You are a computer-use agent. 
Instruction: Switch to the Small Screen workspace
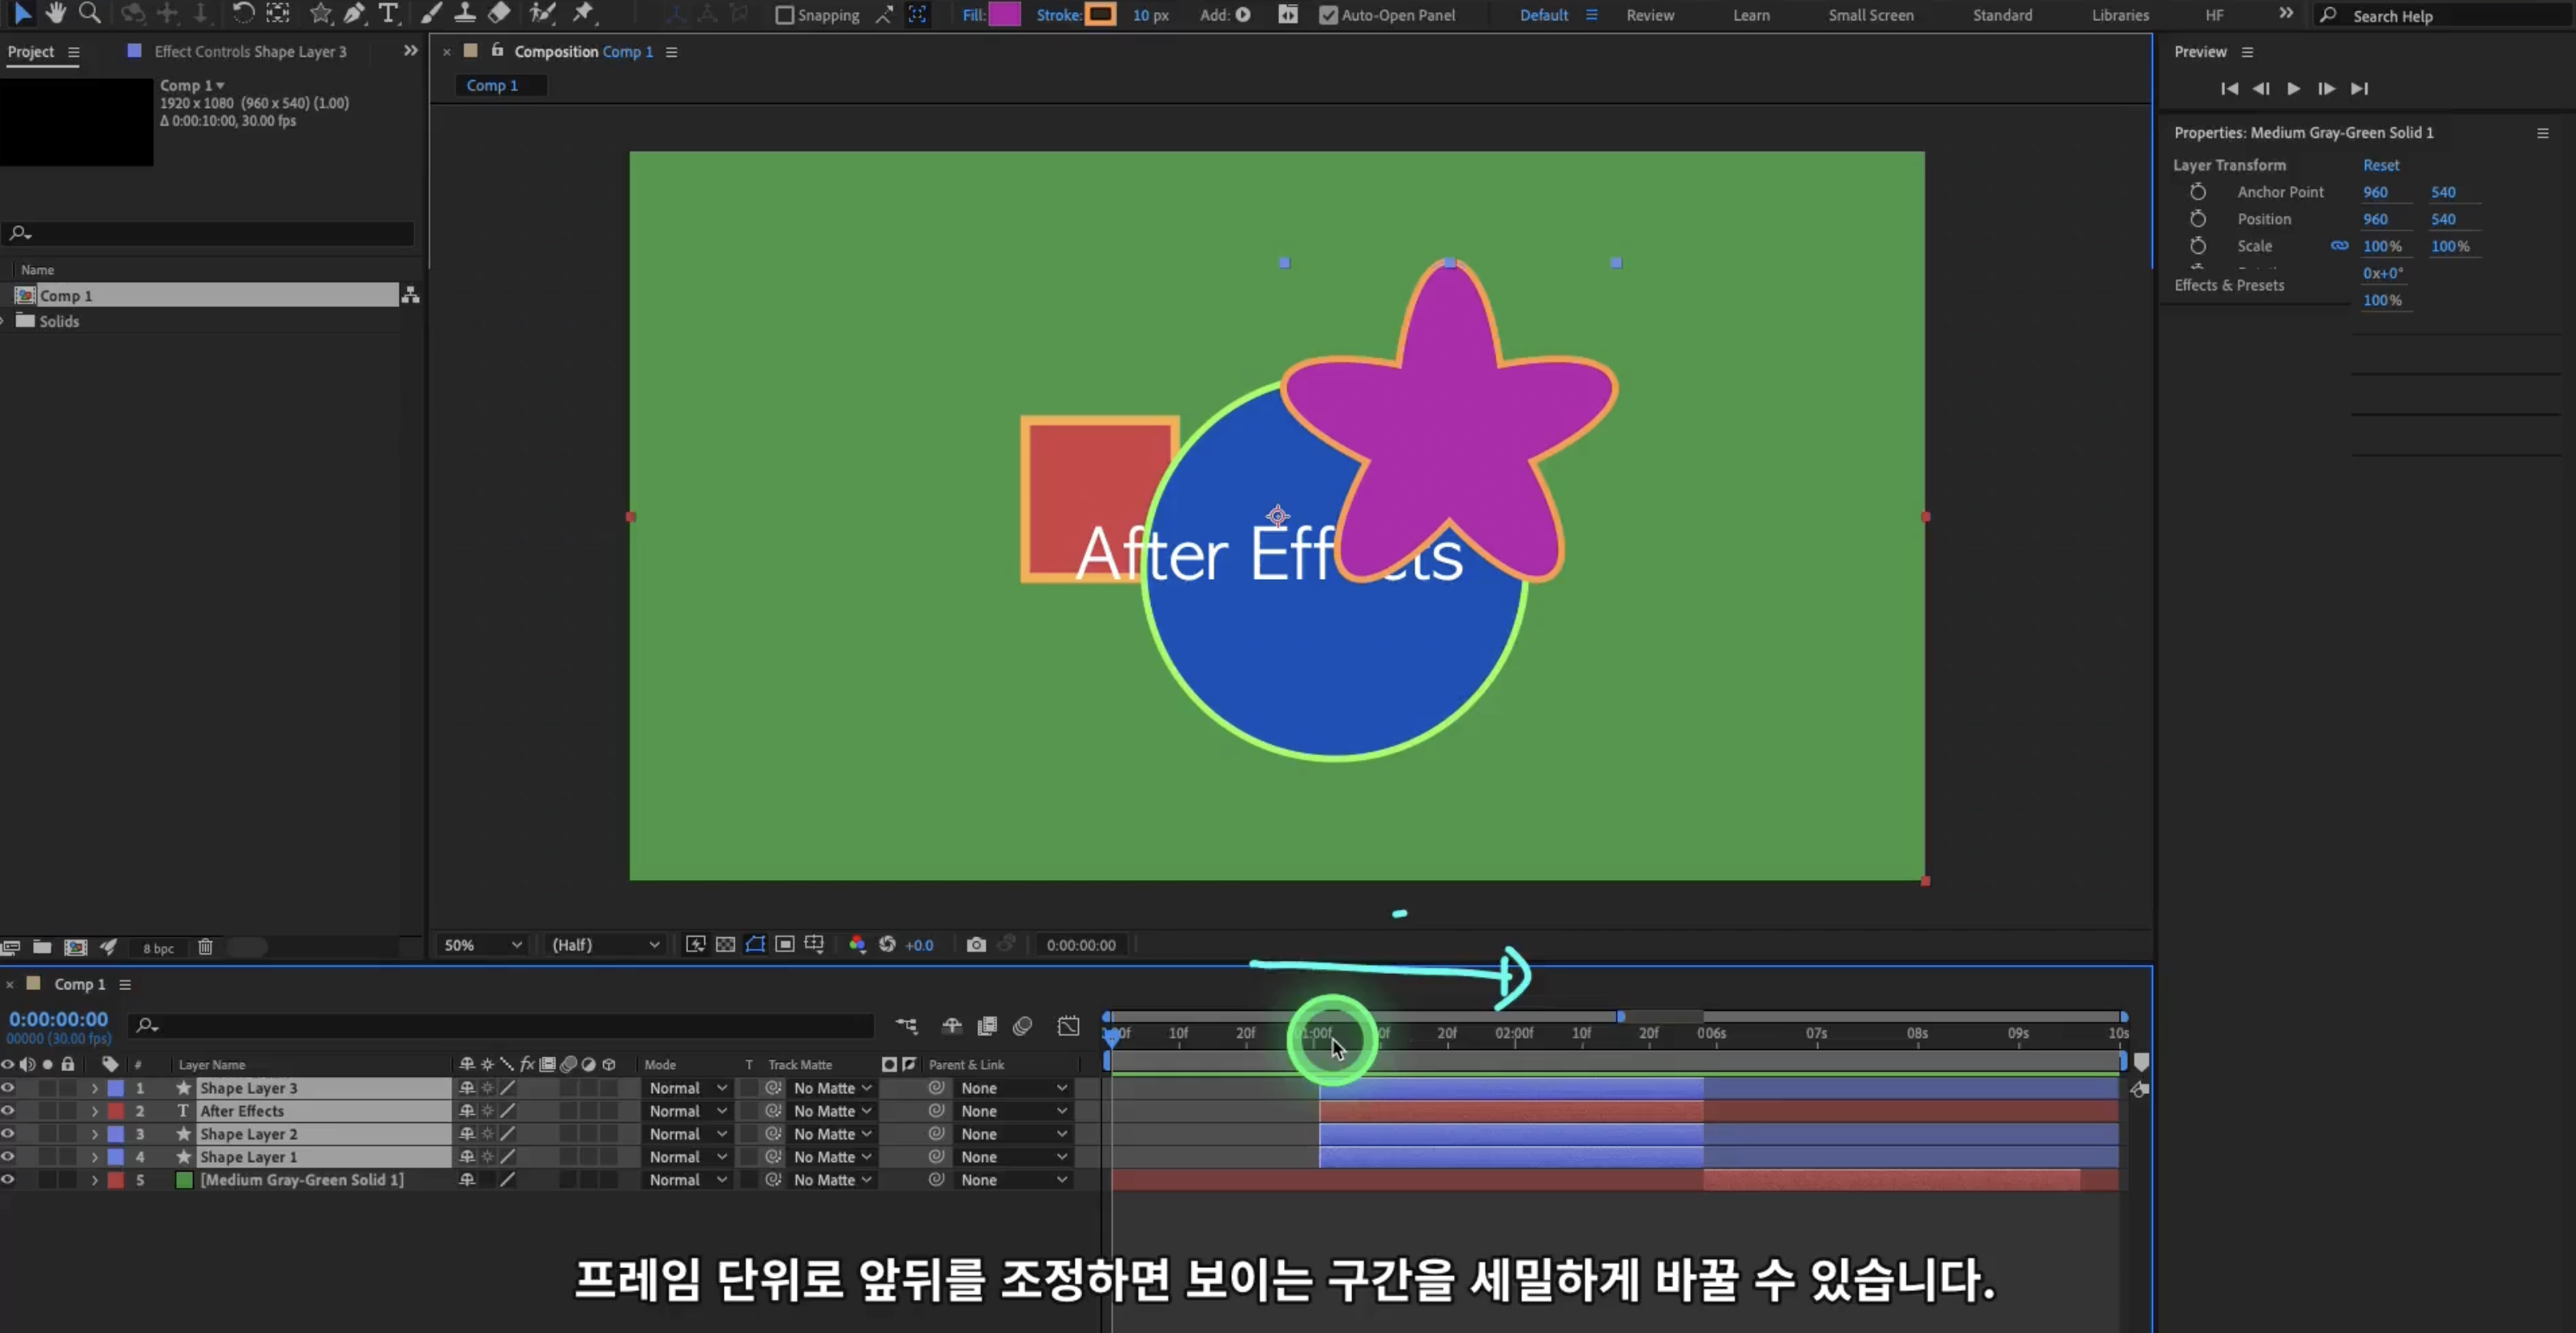click(1871, 15)
